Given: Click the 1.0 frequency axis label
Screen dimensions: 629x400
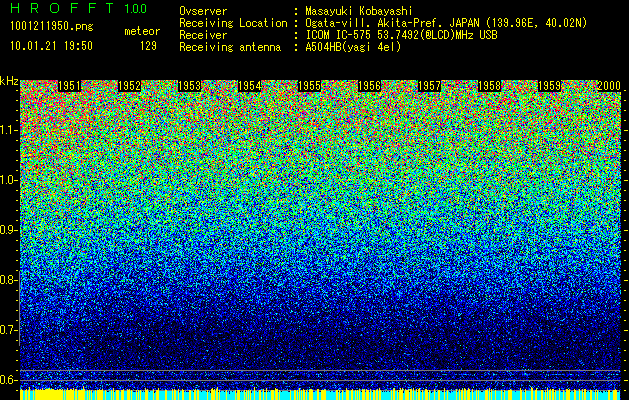Looking at the screenshot, I should 8,180.
